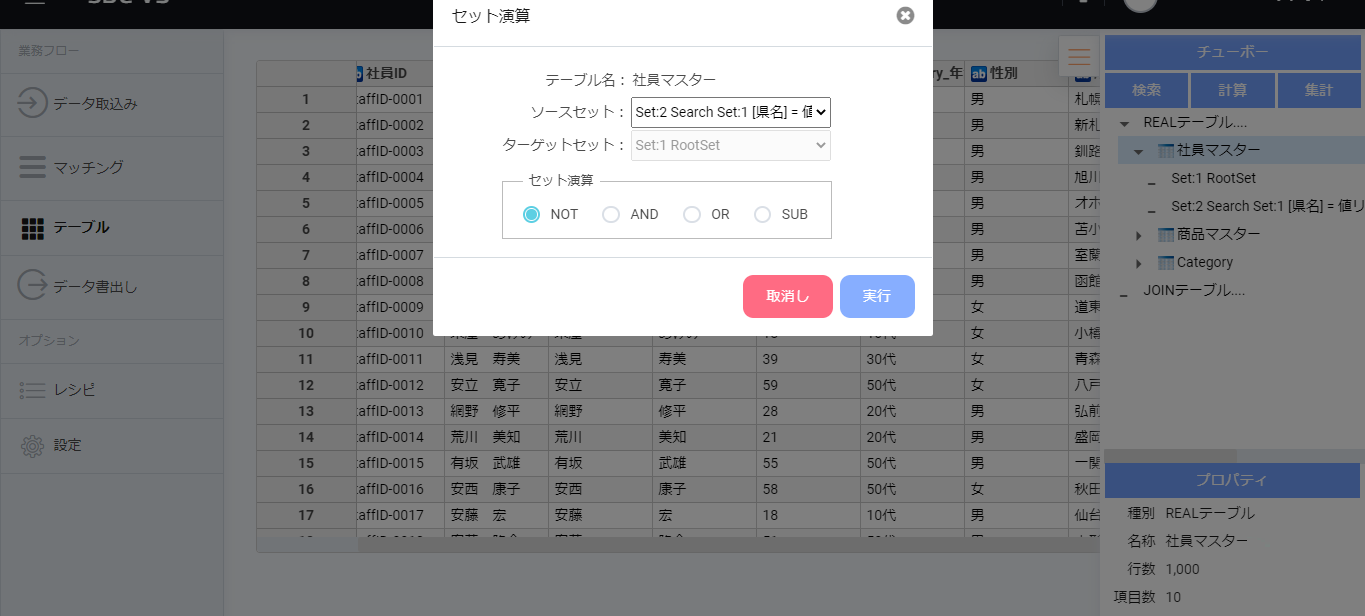Image resolution: width=1365 pixels, height=616 pixels.
Task: Close the セット演算 dialog with X icon
Action: coord(905,15)
